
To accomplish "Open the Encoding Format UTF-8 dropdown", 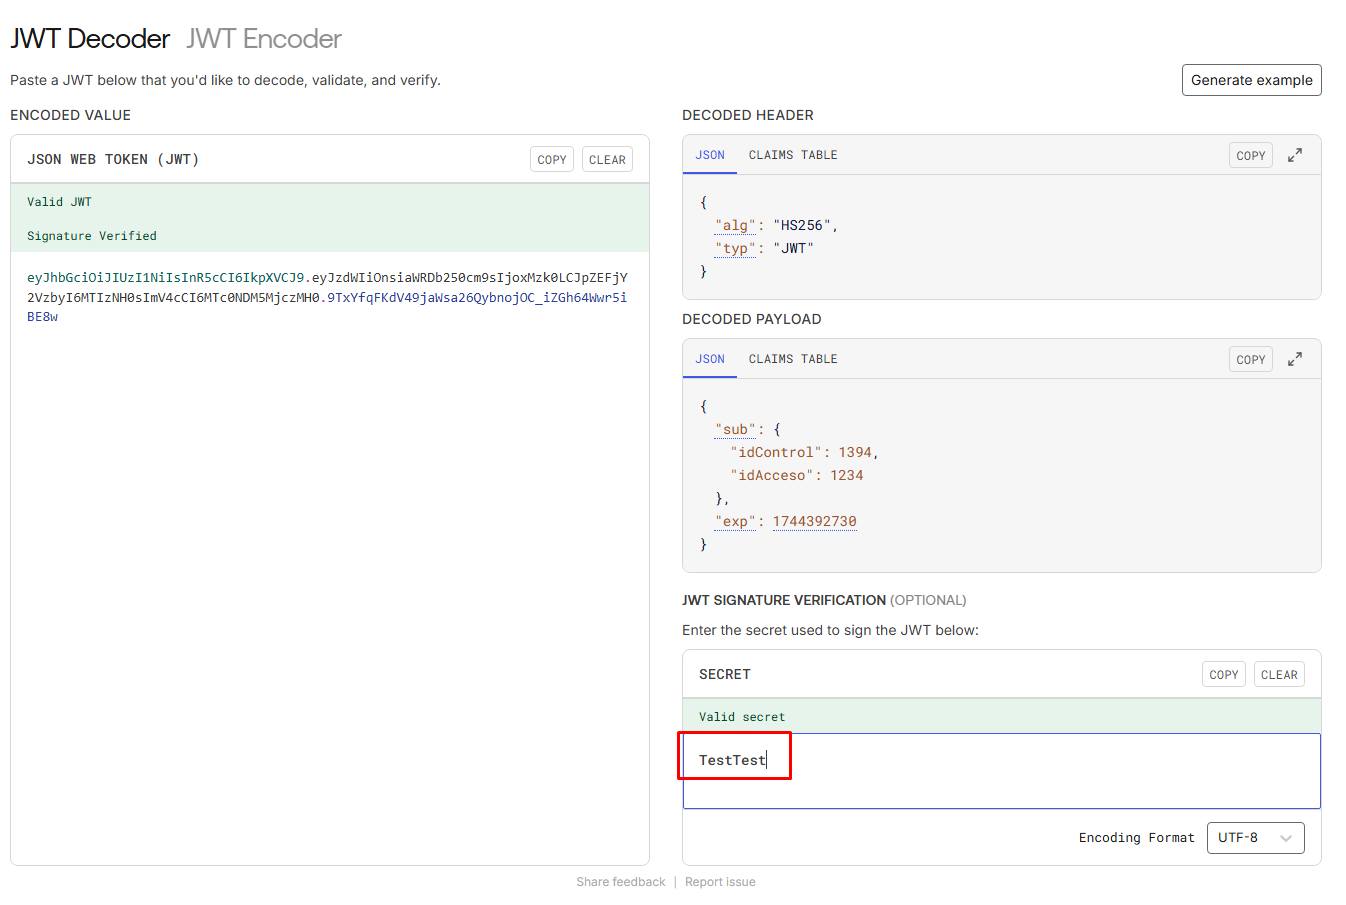I will coord(1255,838).
